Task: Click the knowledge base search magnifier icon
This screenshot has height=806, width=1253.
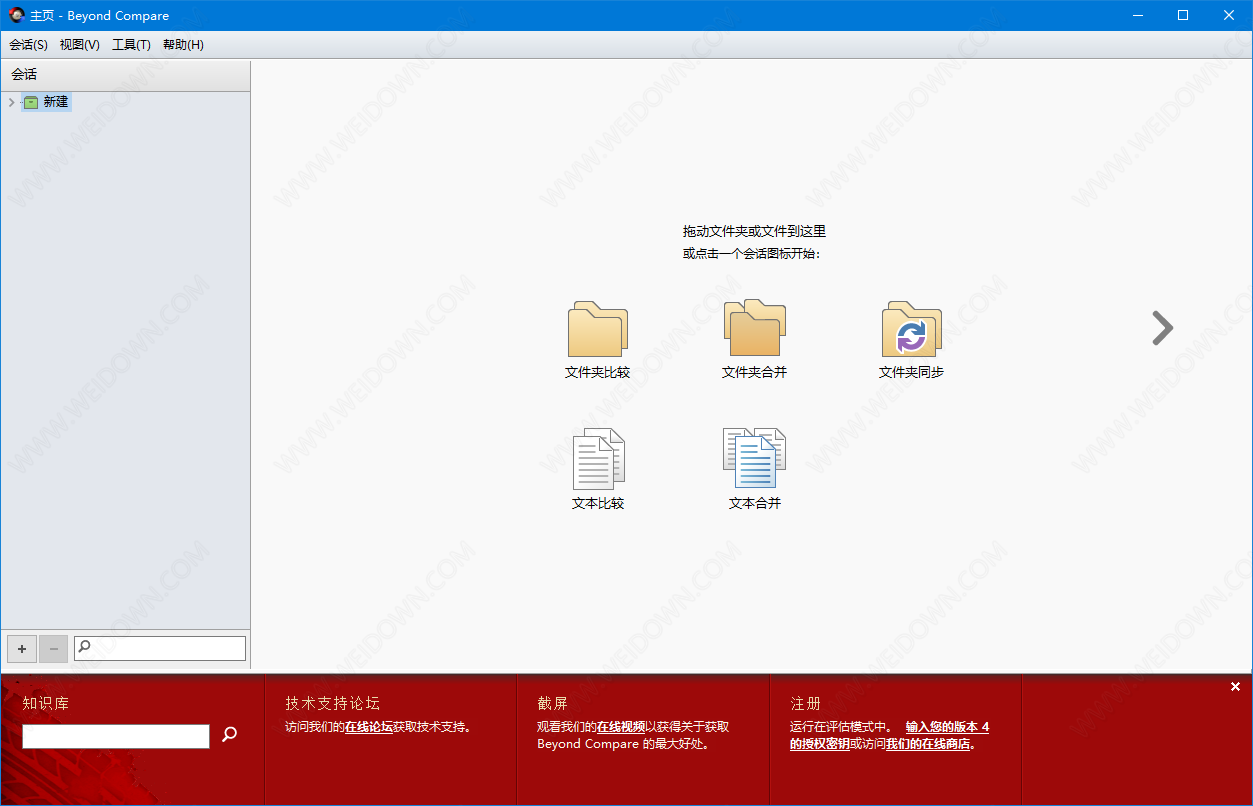Action: [230, 735]
